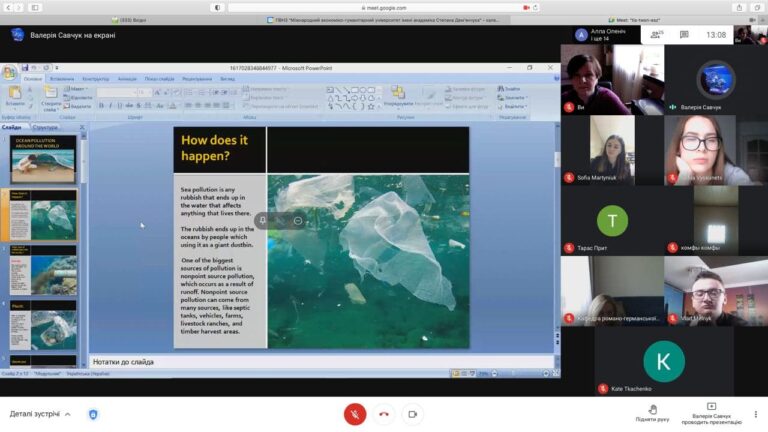768x432 pixels.
Task: Open Meet participants list icon
Action: click(x=657, y=35)
